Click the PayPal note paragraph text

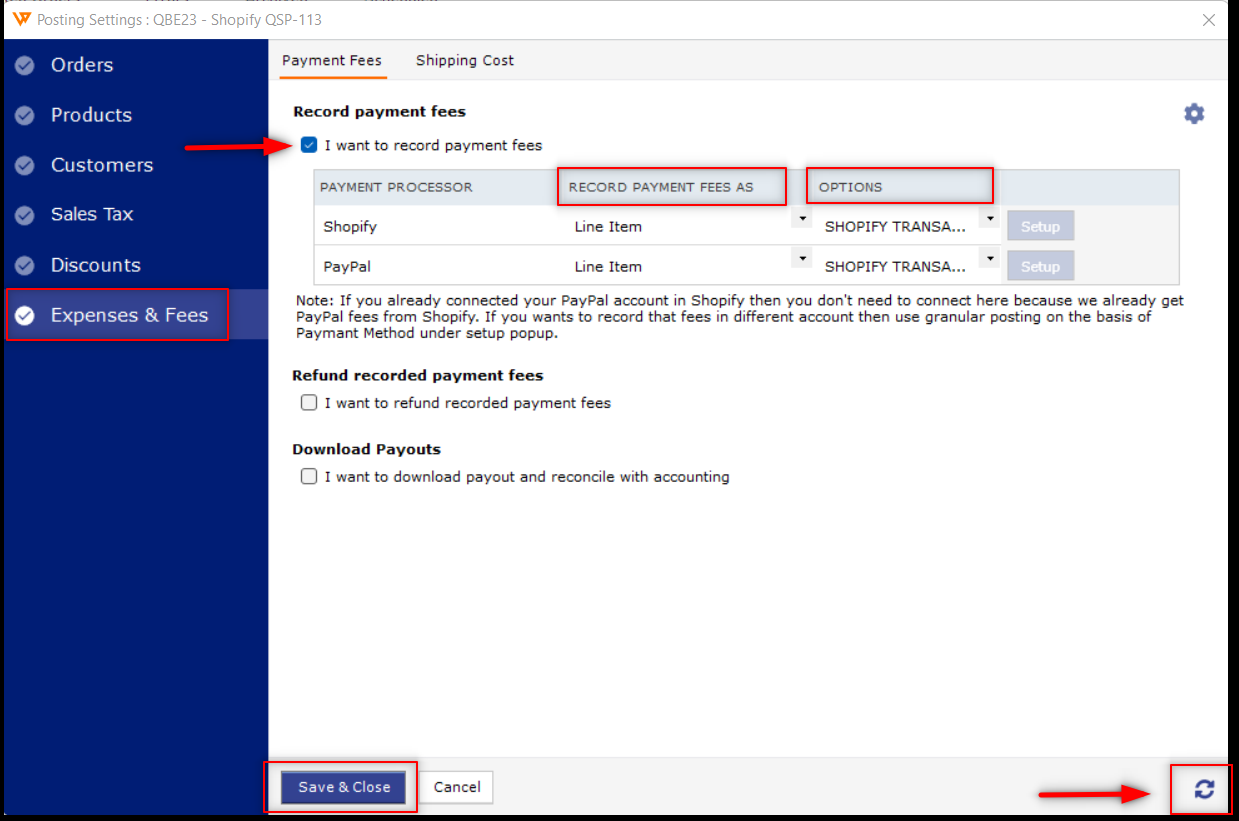point(740,317)
